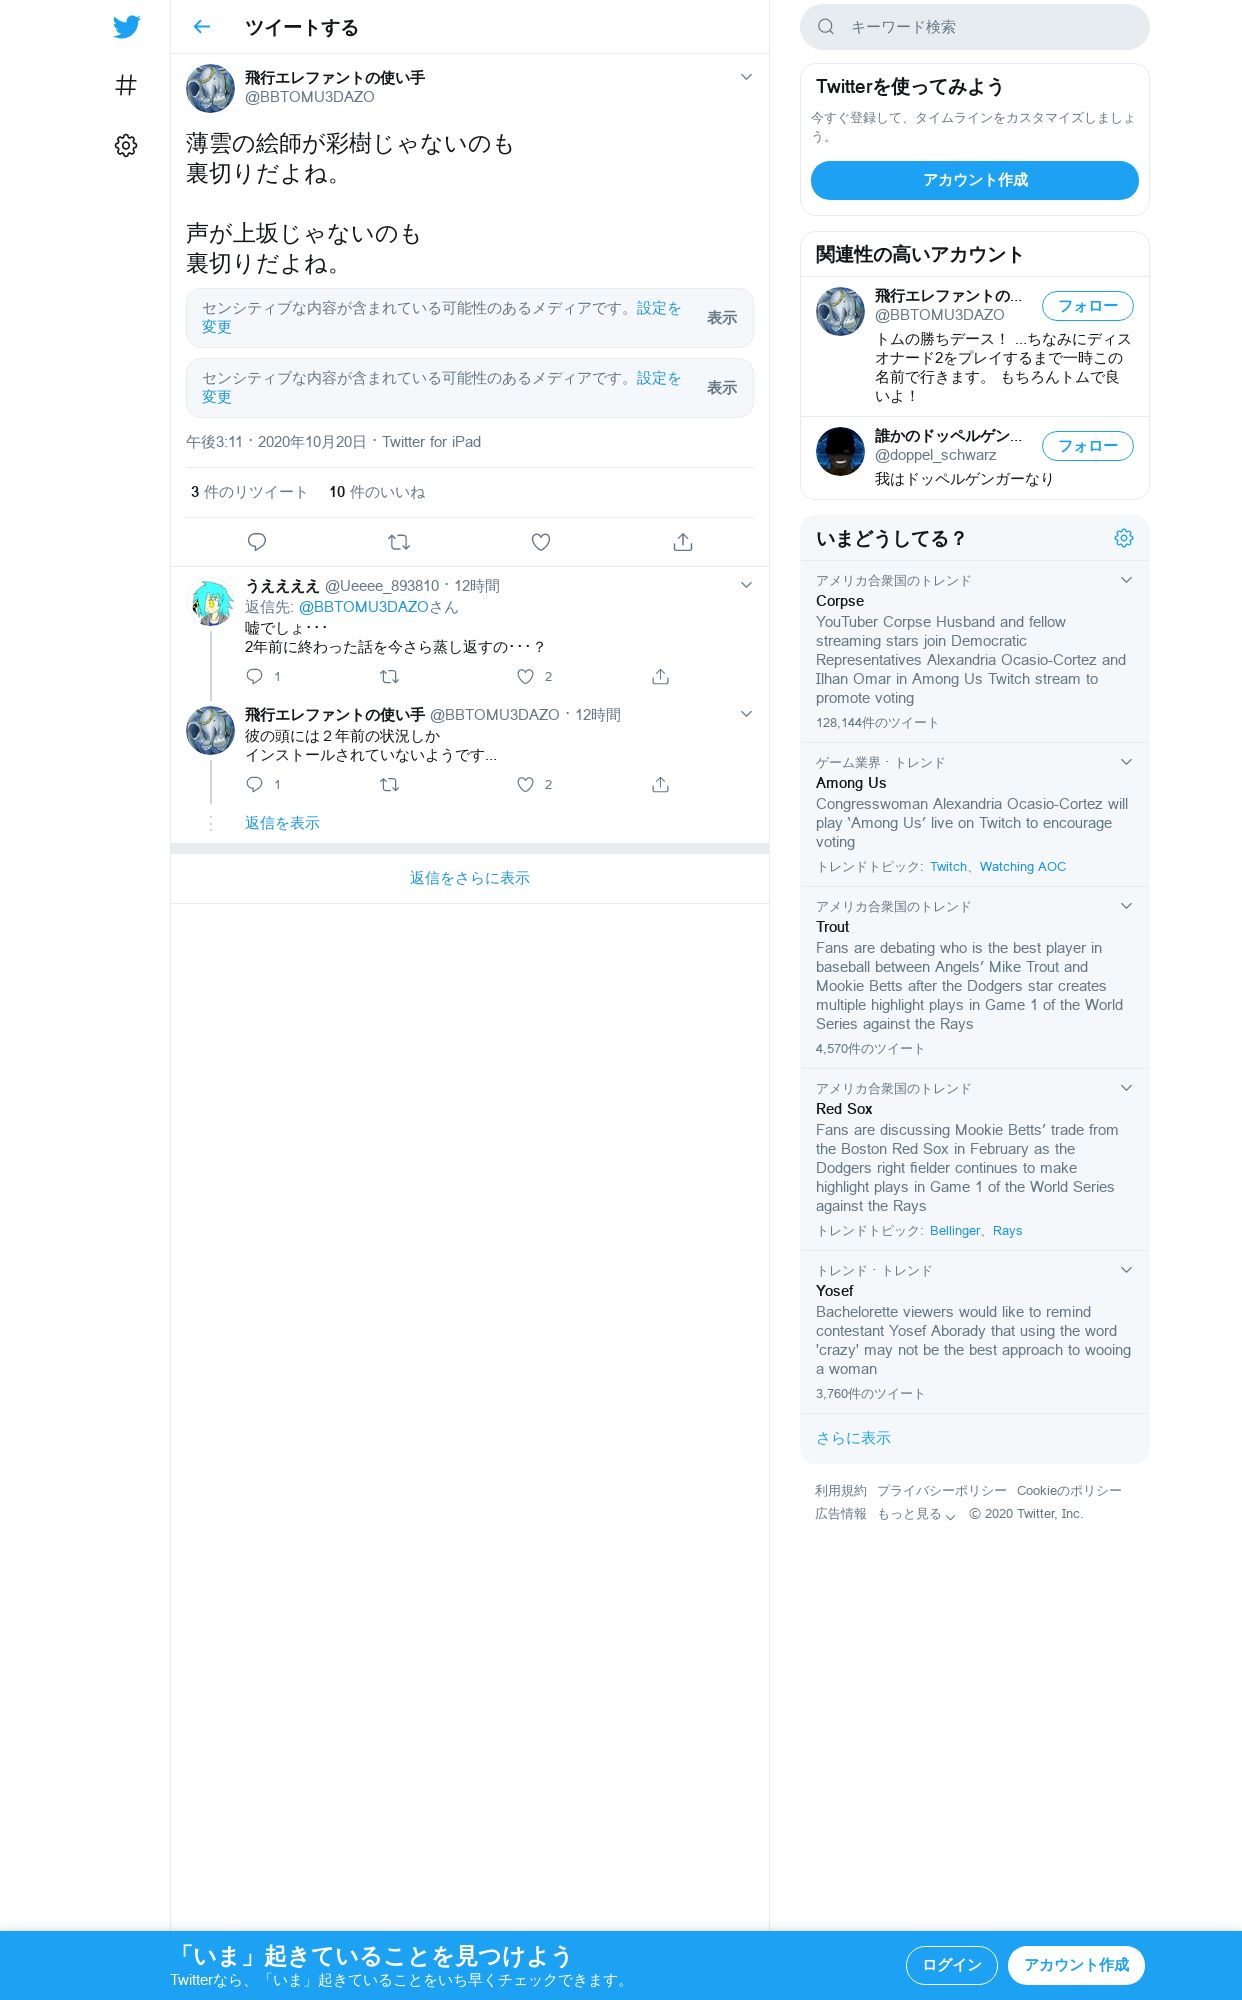This screenshot has height=2000, width=1242.
Task: Click blue アカウント作成 button in signup card
Action: [975, 180]
